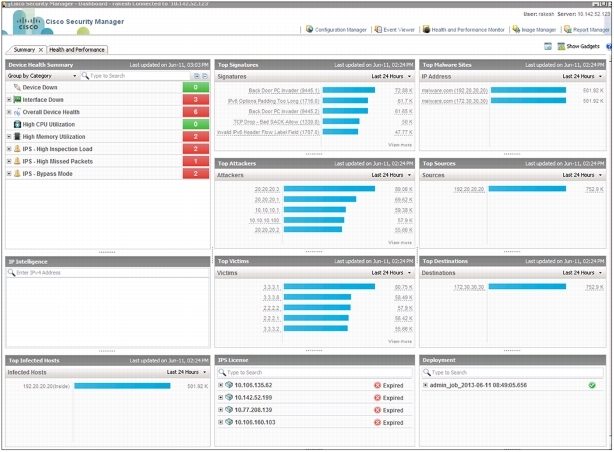Click the Expired status icon for 10.106.160.103
The image size is (614, 452).
coord(377,422)
